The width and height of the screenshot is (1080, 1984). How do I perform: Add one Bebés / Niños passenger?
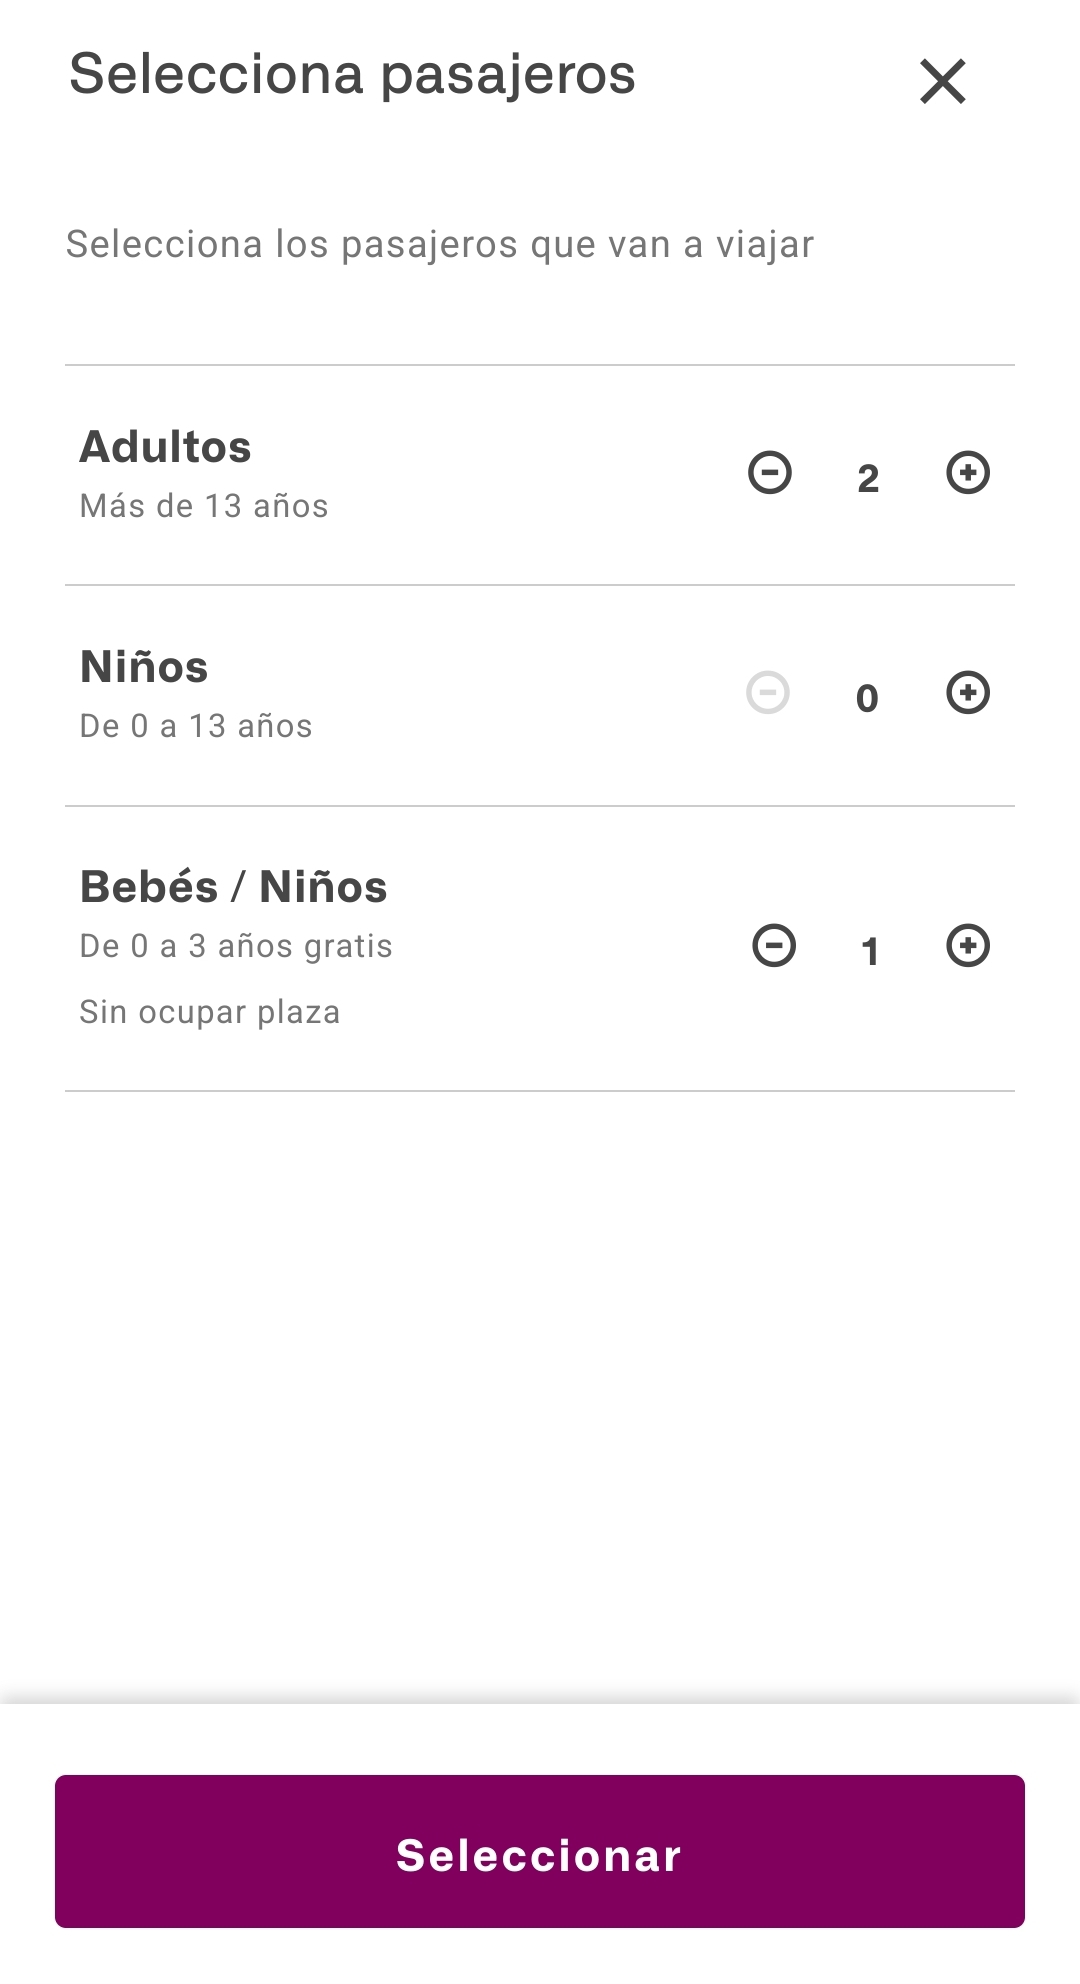[x=968, y=946]
